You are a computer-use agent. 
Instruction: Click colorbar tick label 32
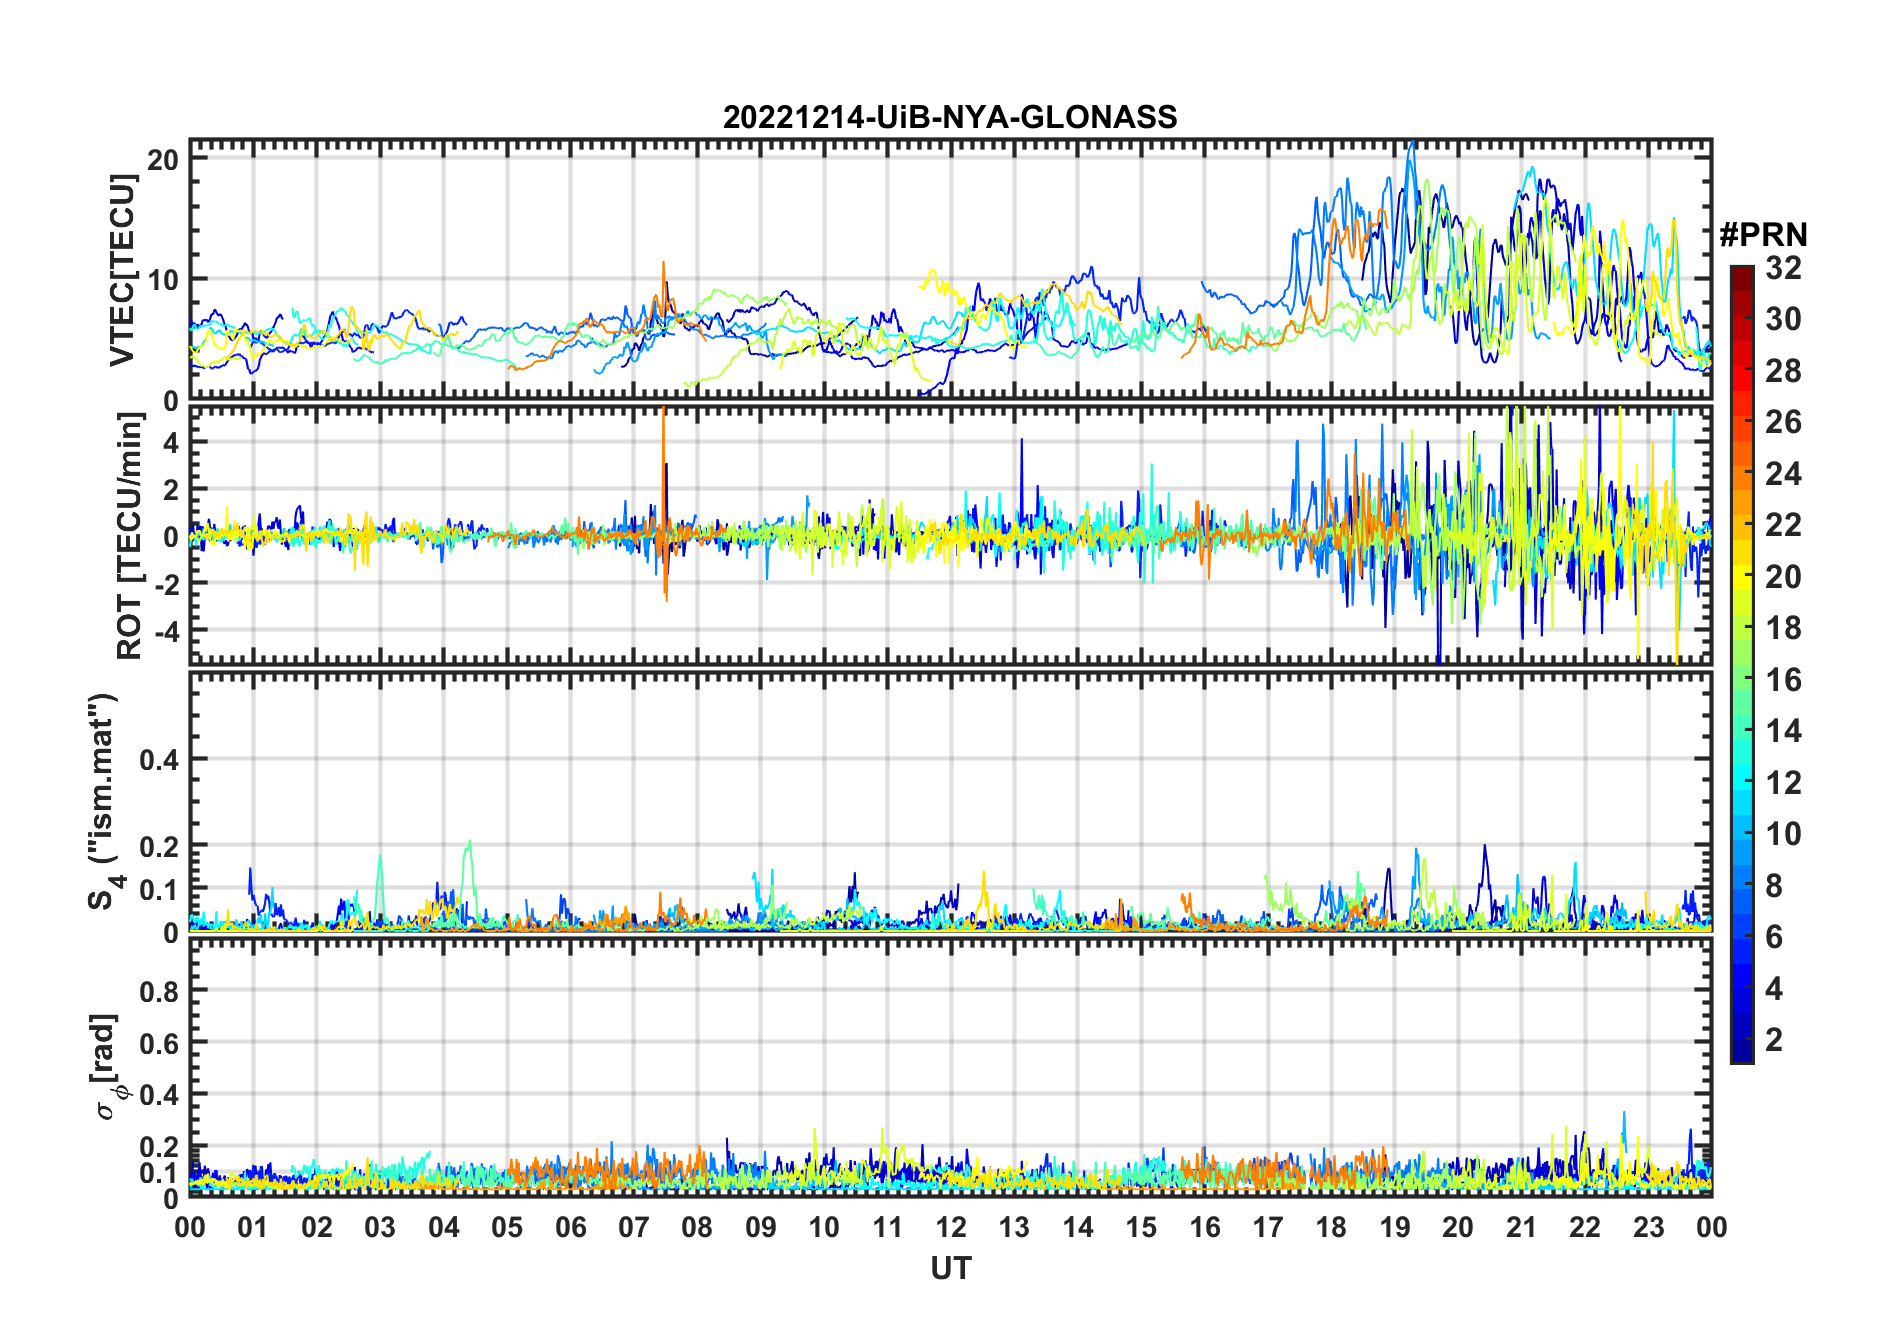1783,267
